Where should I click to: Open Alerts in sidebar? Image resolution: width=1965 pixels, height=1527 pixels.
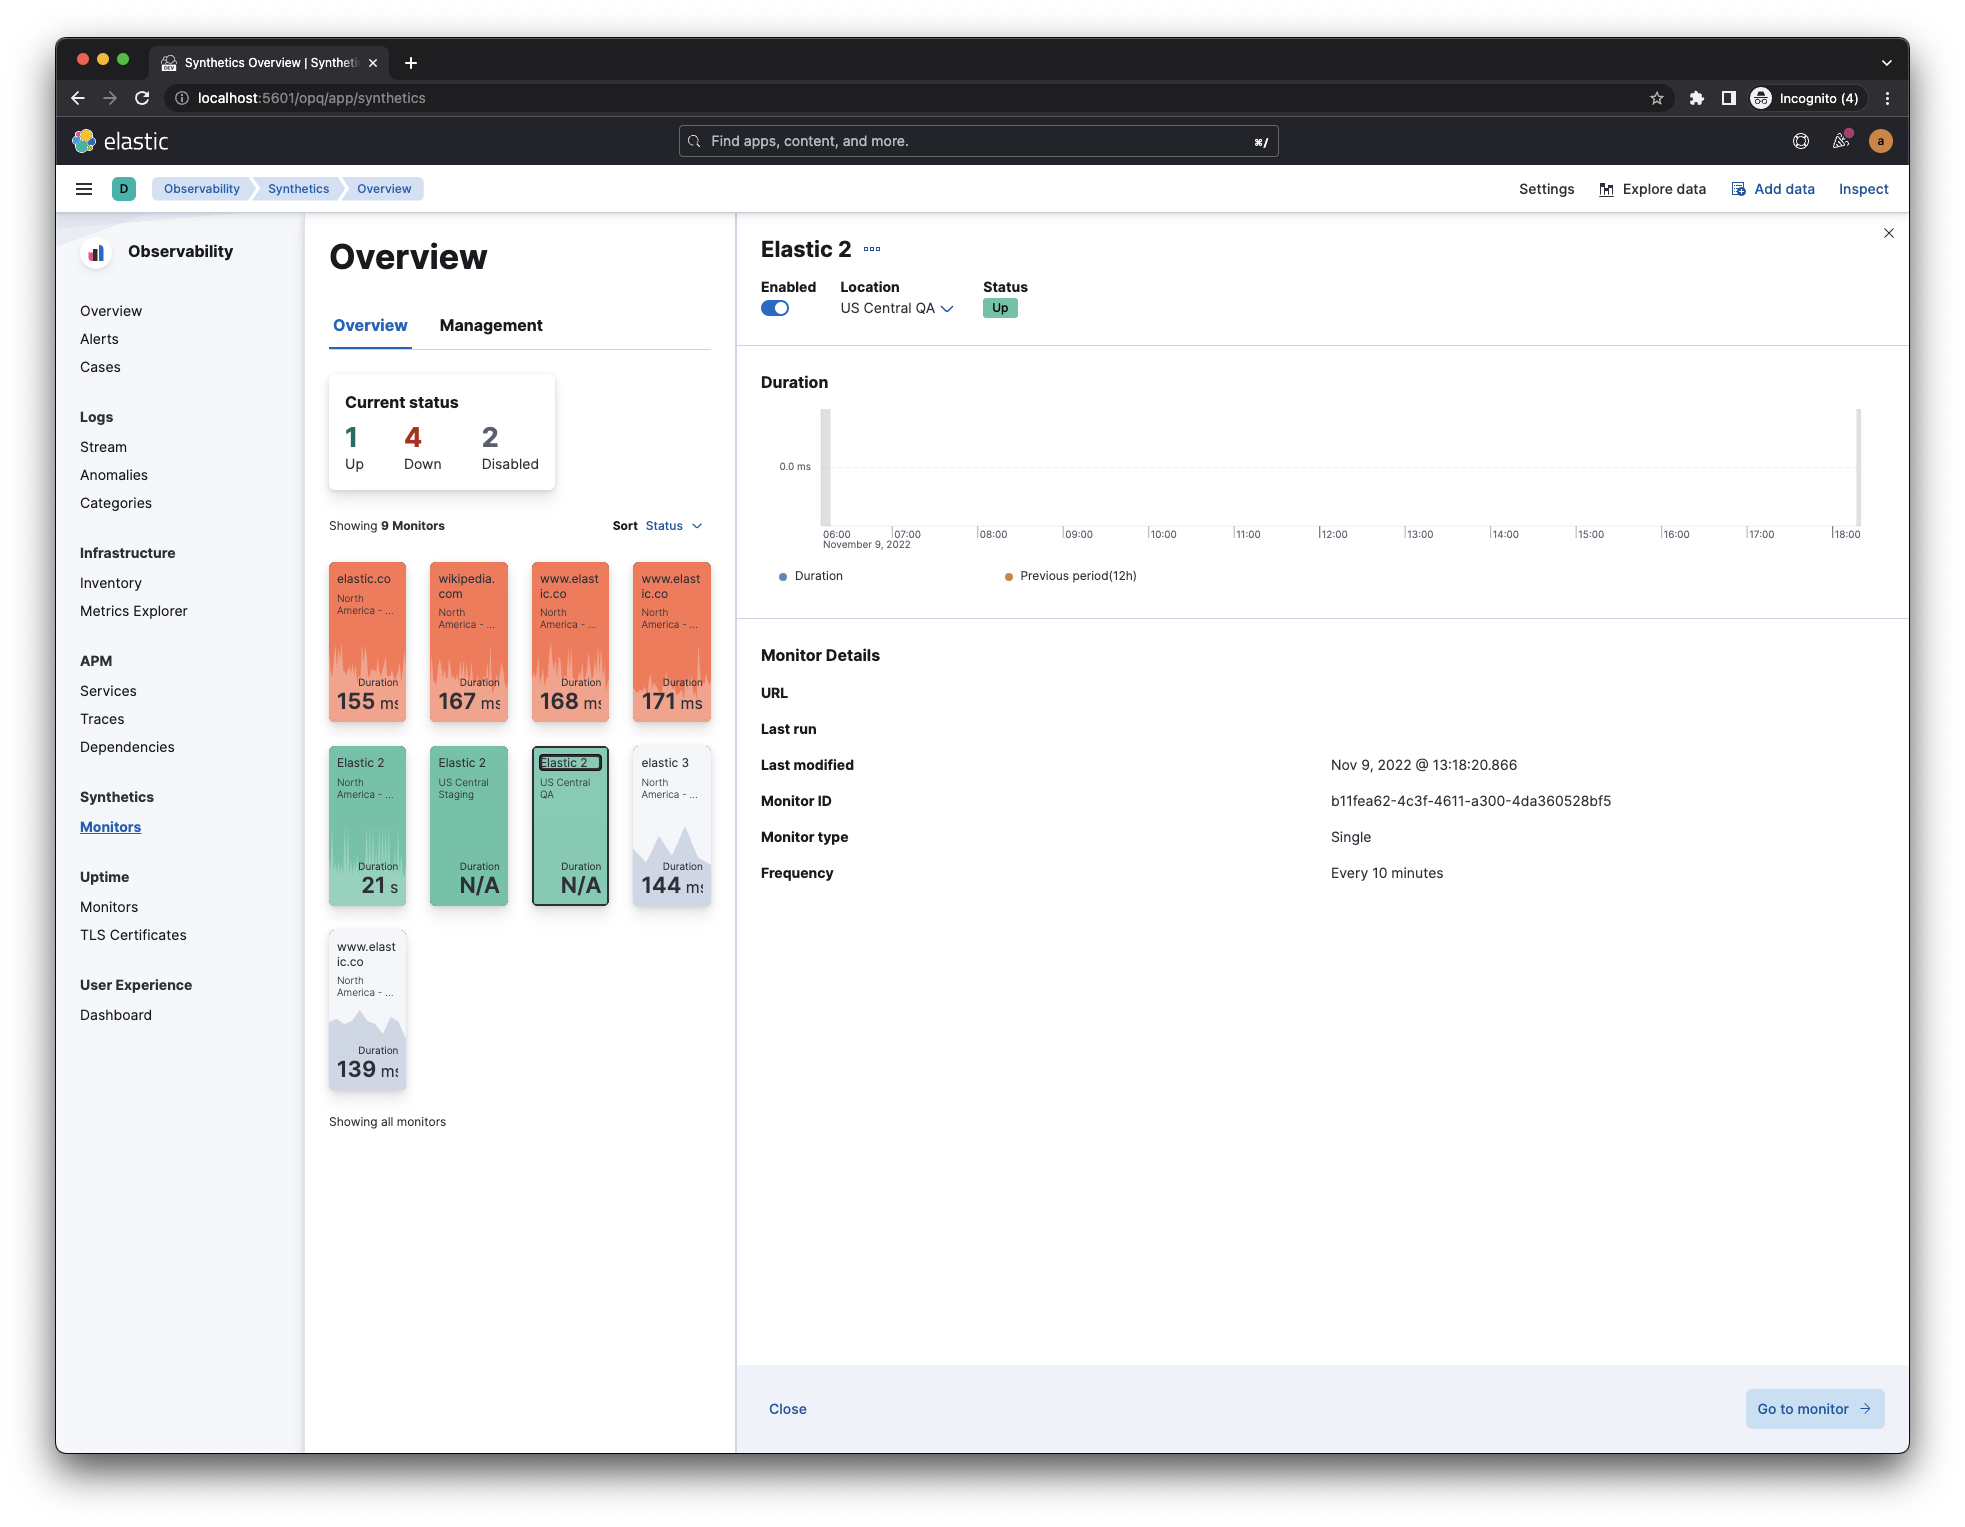[x=99, y=339]
